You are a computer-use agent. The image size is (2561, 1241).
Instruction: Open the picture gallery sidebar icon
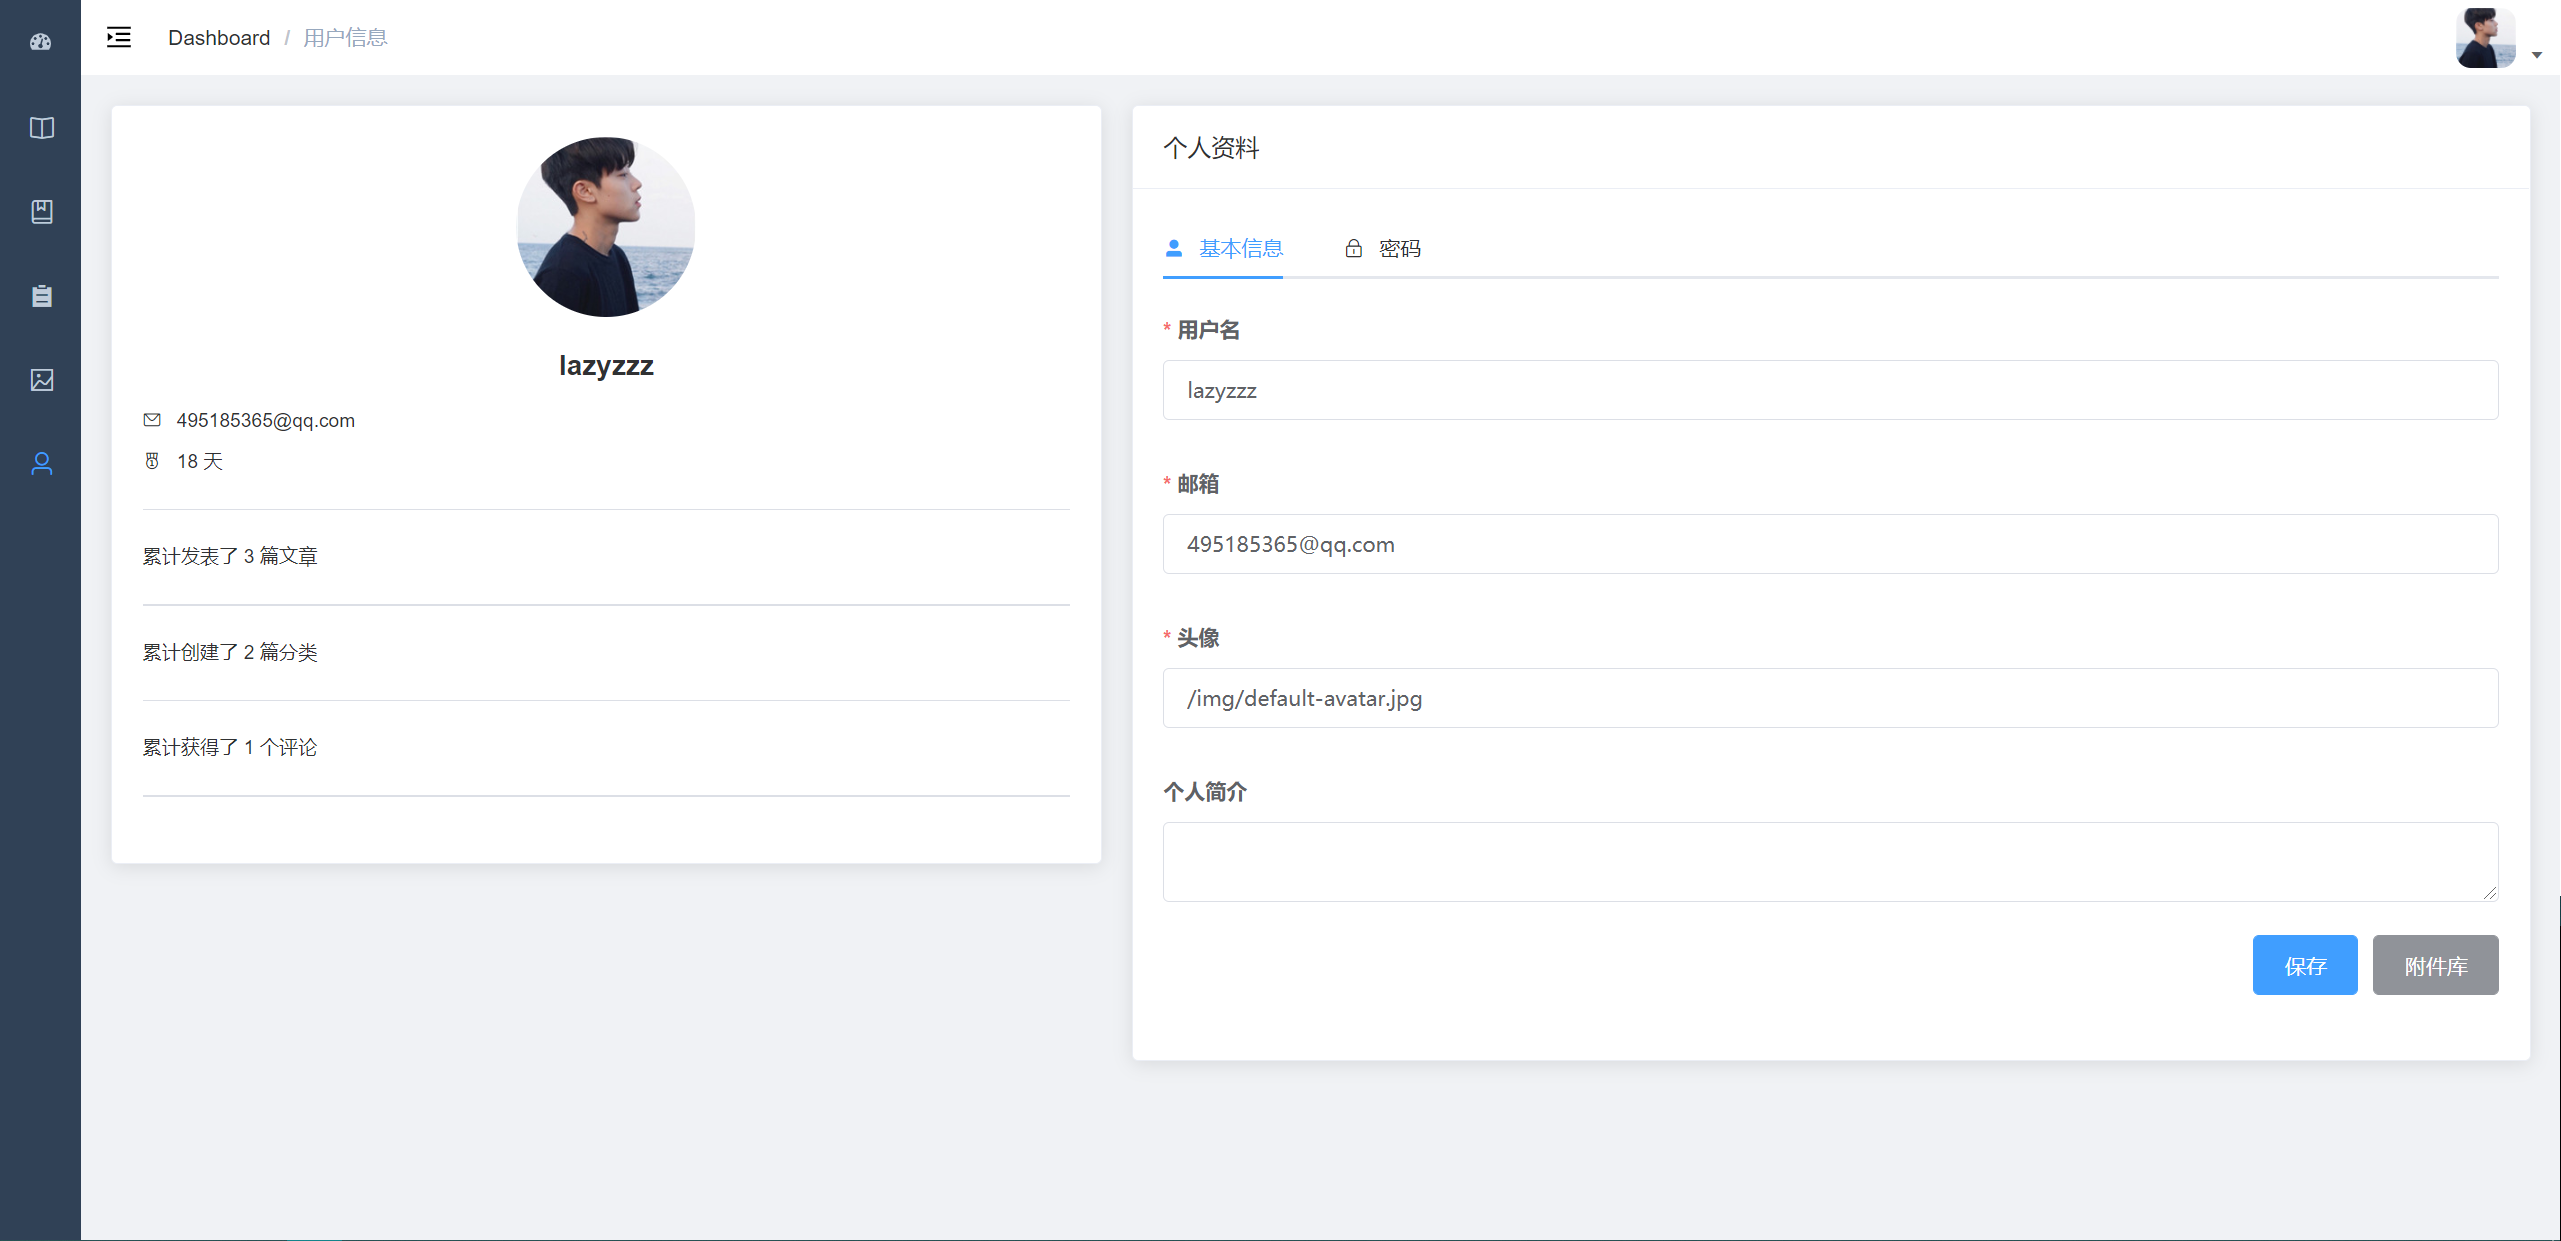point(41,380)
